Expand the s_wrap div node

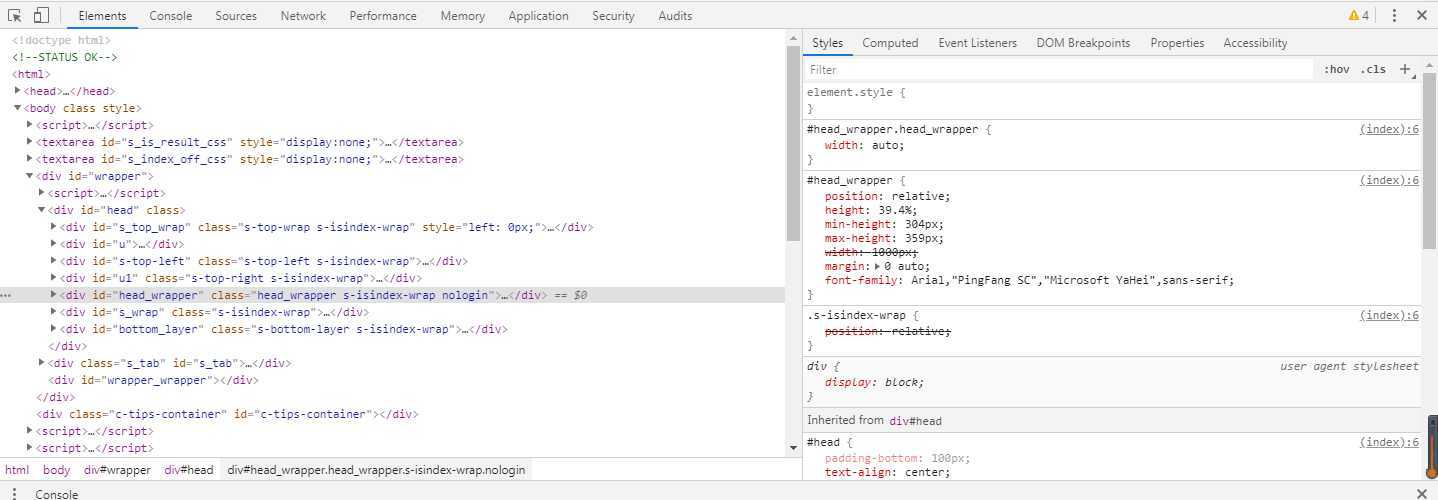[x=54, y=312]
